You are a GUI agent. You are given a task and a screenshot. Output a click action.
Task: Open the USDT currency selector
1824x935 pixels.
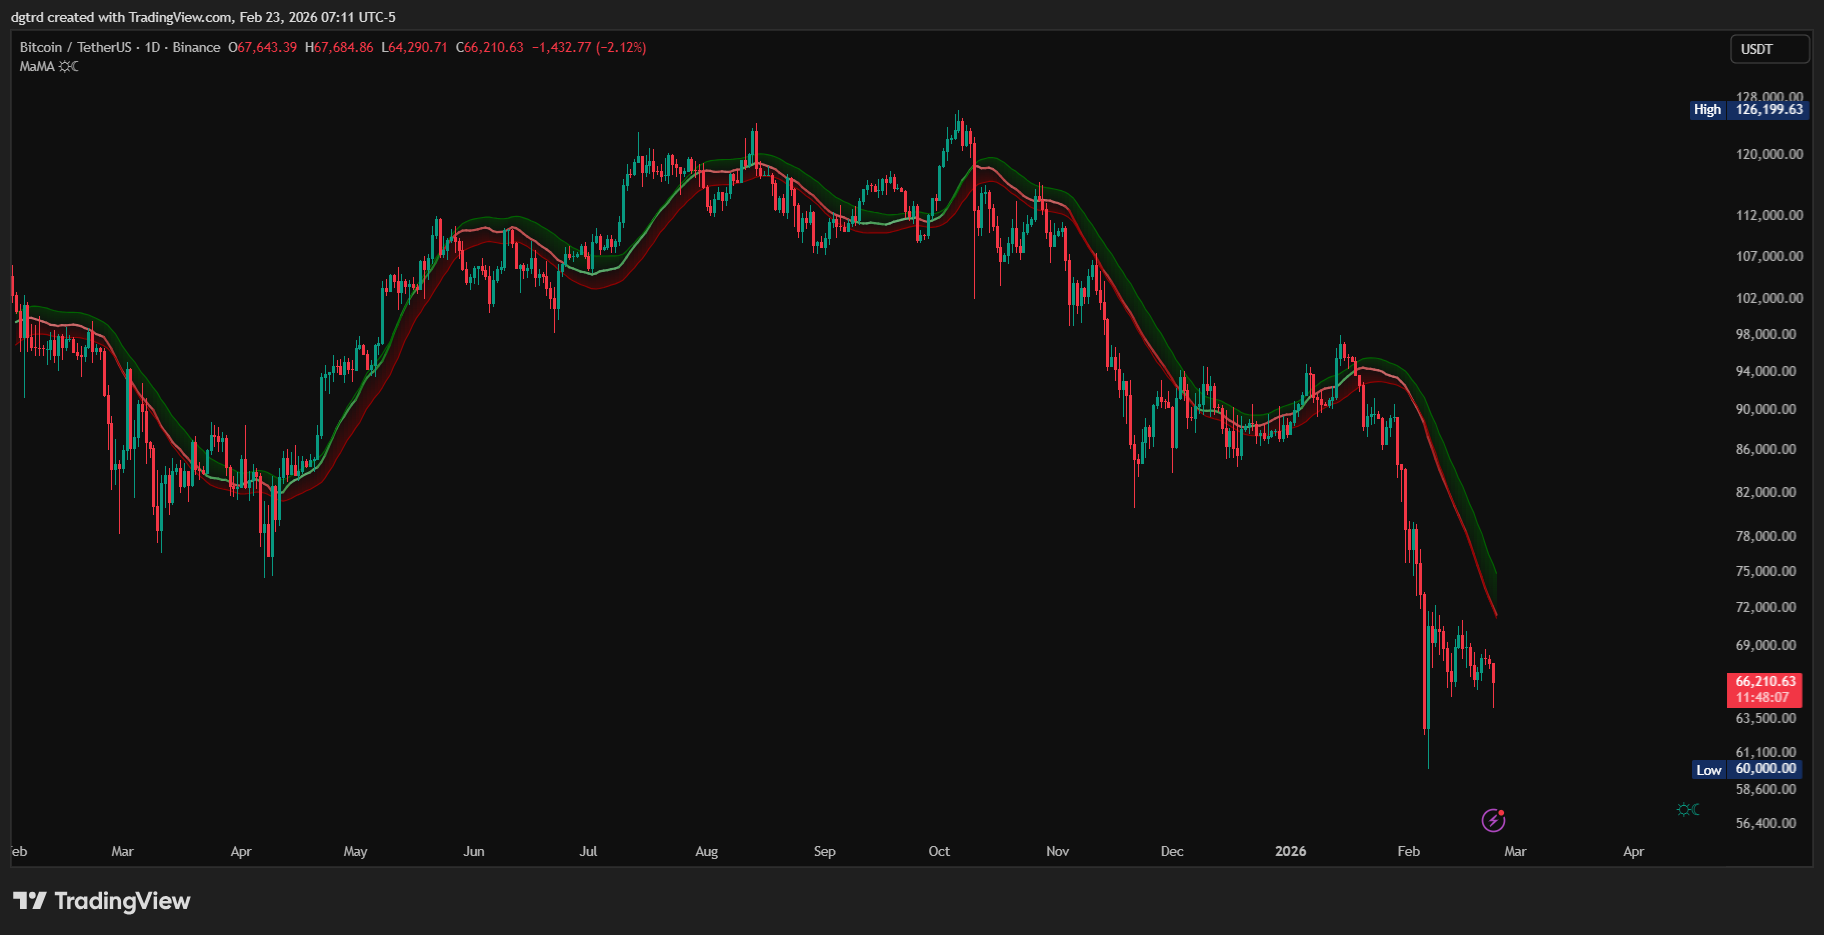point(1769,49)
